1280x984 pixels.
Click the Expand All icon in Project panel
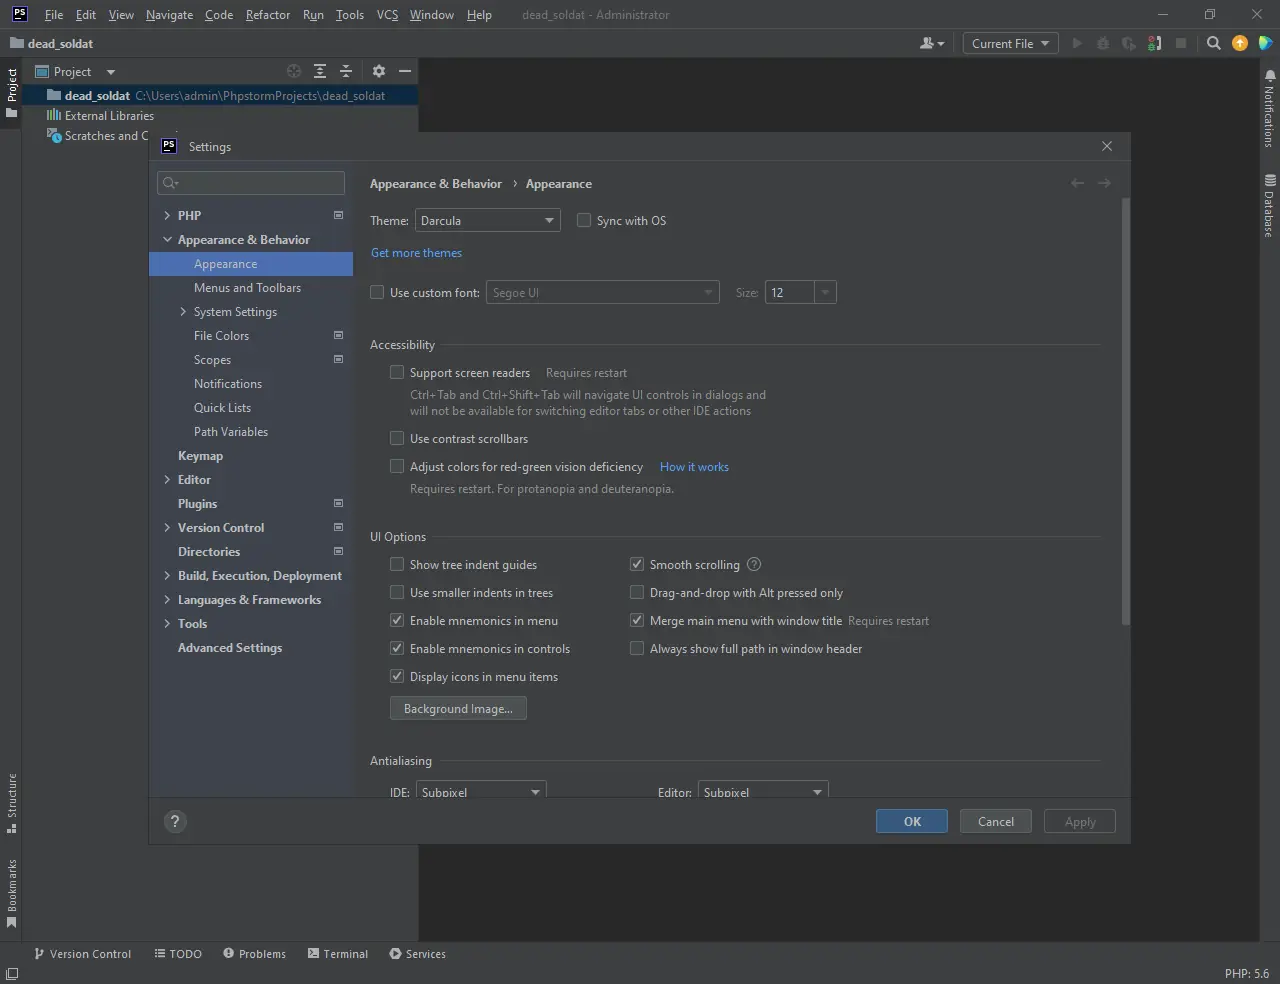click(320, 71)
